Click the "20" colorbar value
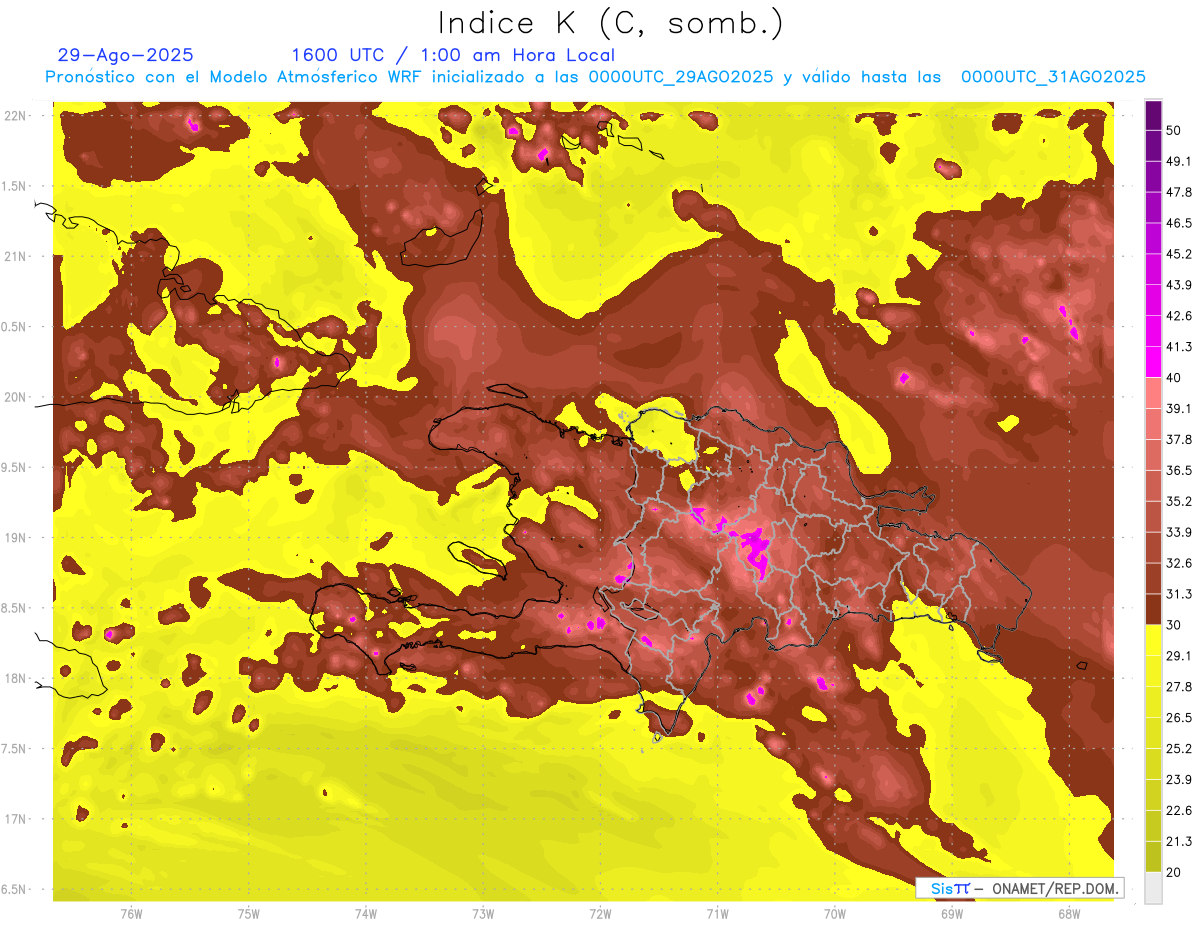 point(1174,872)
